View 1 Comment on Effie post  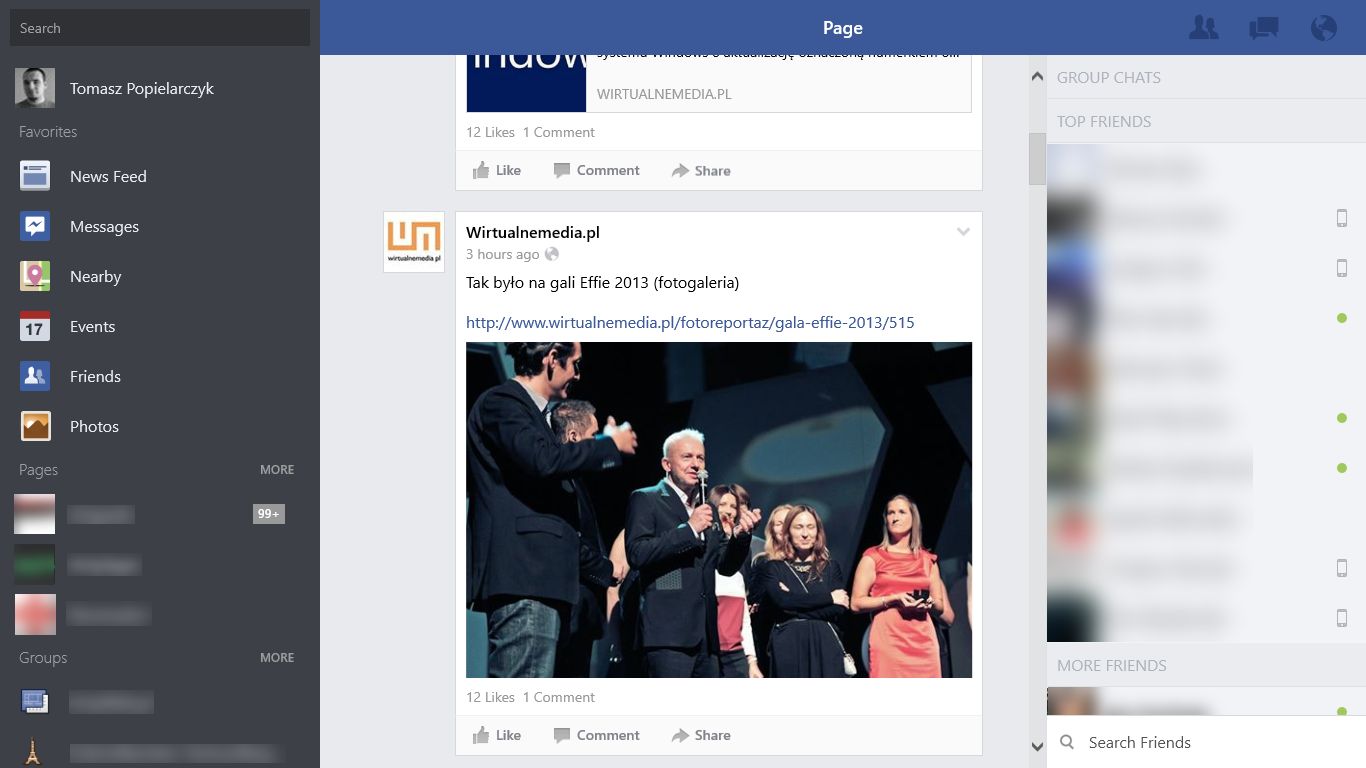tap(559, 697)
